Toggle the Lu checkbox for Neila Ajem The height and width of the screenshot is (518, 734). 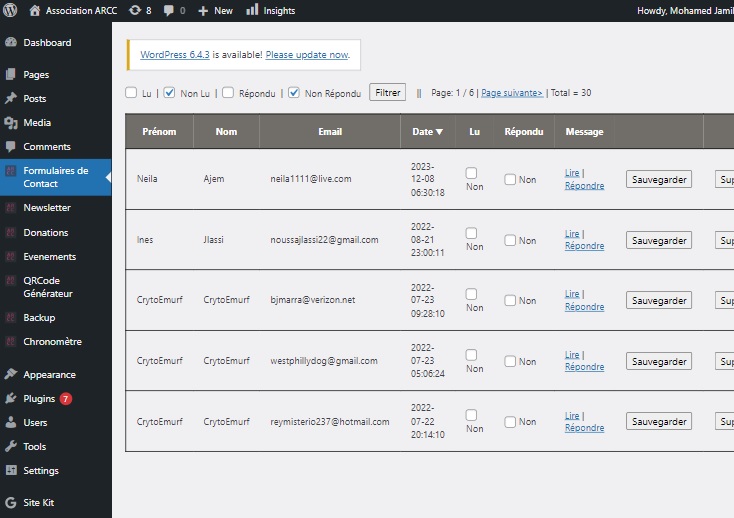pos(471,173)
